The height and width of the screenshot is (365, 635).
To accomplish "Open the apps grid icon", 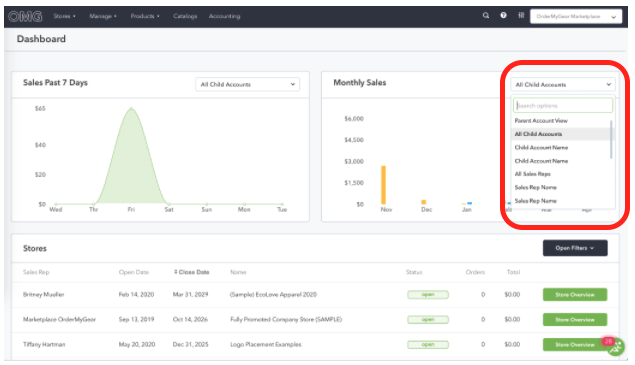I will (521, 15).
